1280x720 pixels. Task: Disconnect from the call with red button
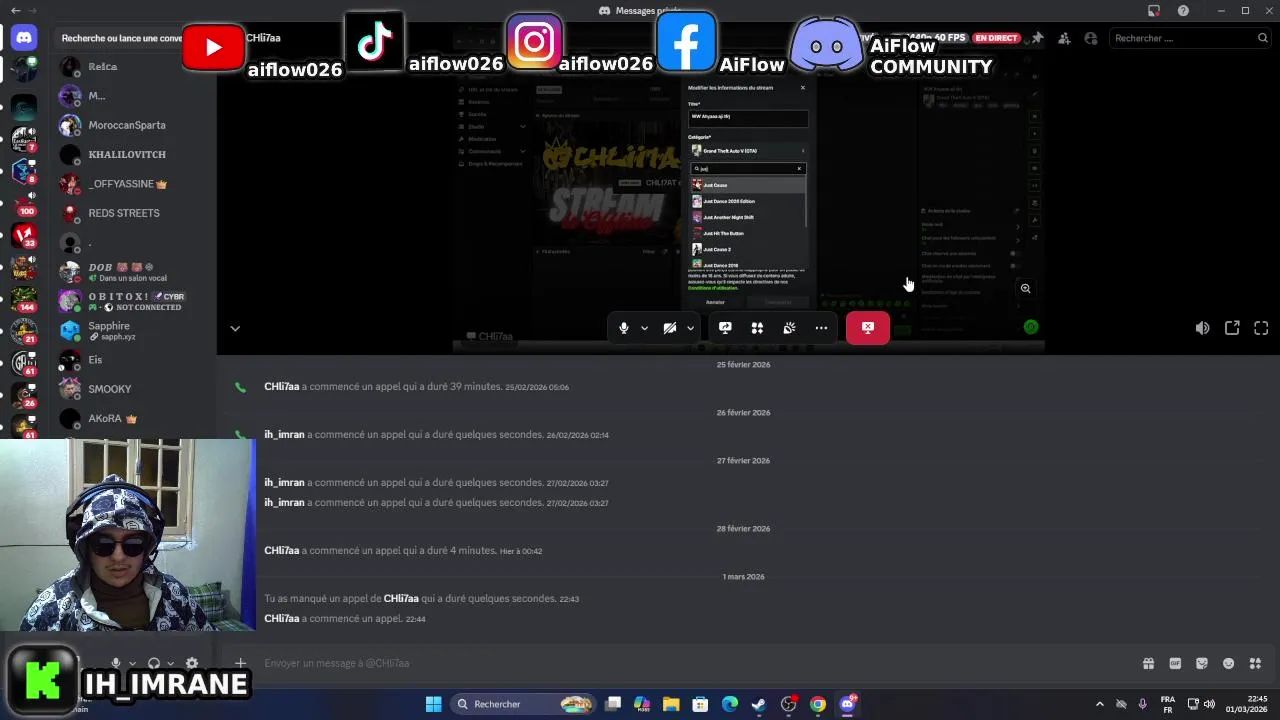click(868, 328)
